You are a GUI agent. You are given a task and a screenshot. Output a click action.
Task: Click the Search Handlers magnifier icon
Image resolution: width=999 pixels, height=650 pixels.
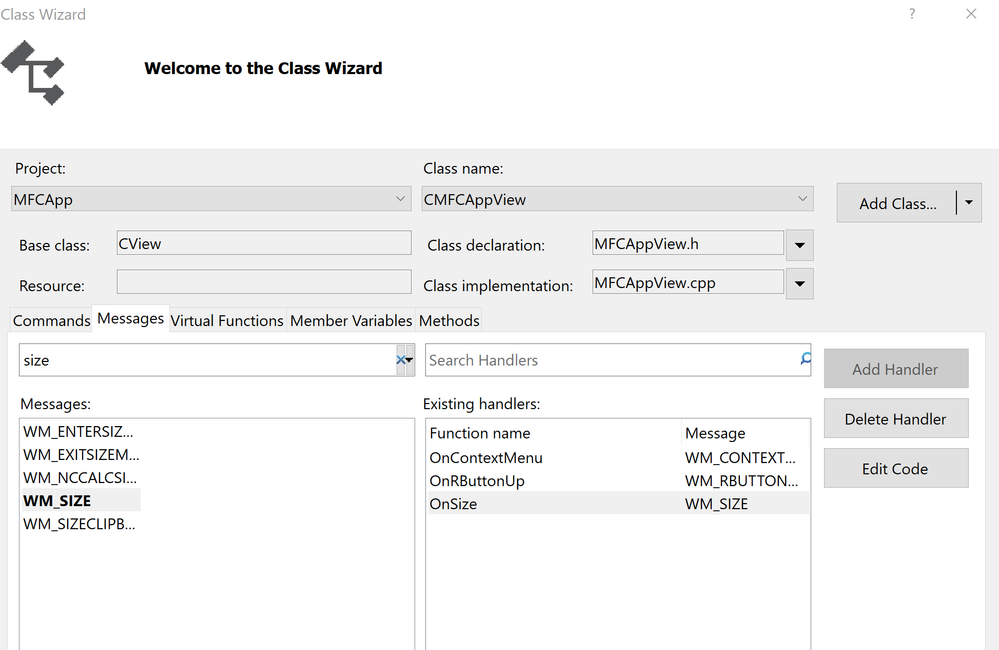[805, 359]
